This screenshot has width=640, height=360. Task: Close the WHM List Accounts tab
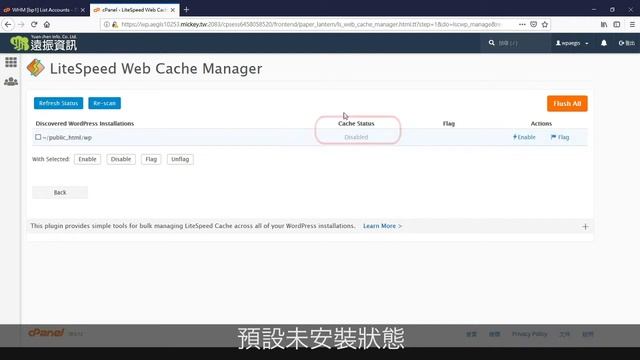(x=83, y=10)
